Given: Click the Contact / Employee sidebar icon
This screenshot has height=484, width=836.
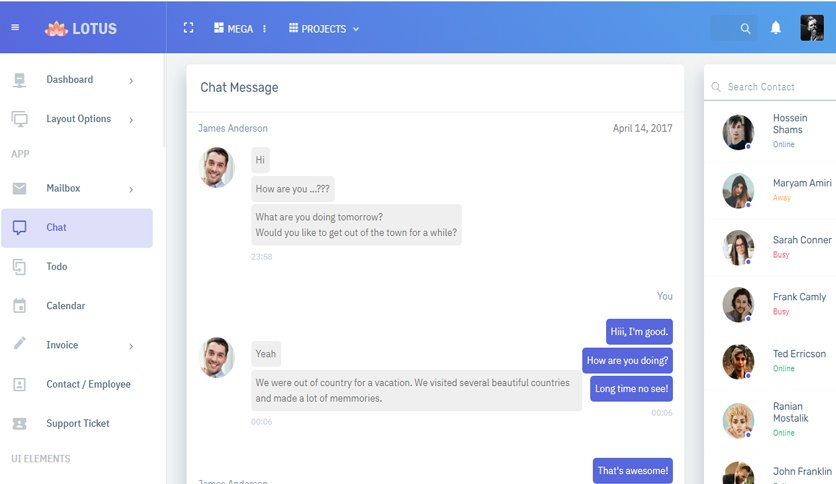Looking at the screenshot, I should pyautogui.click(x=19, y=384).
